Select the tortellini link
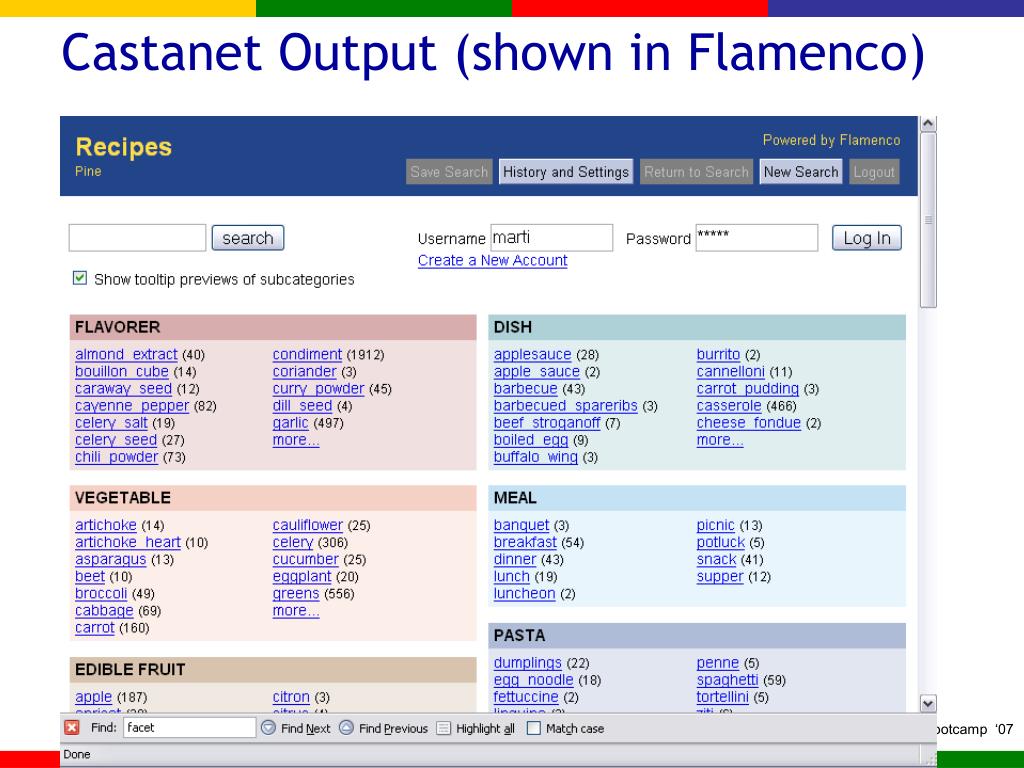Screen dimensions: 1024x768 click(722, 697)
